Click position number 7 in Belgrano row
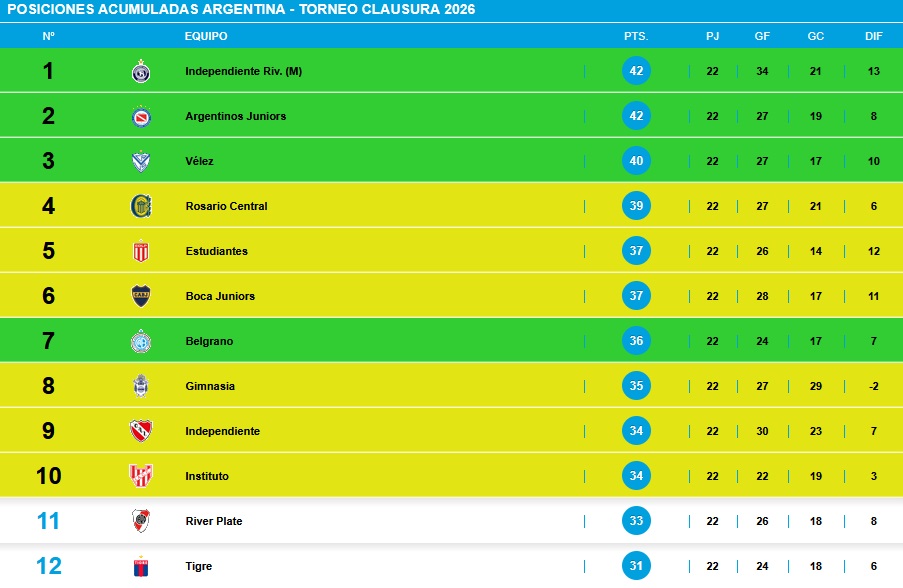Image resolution: width=903 pixels, height=588 pixels. pos(48,341)
